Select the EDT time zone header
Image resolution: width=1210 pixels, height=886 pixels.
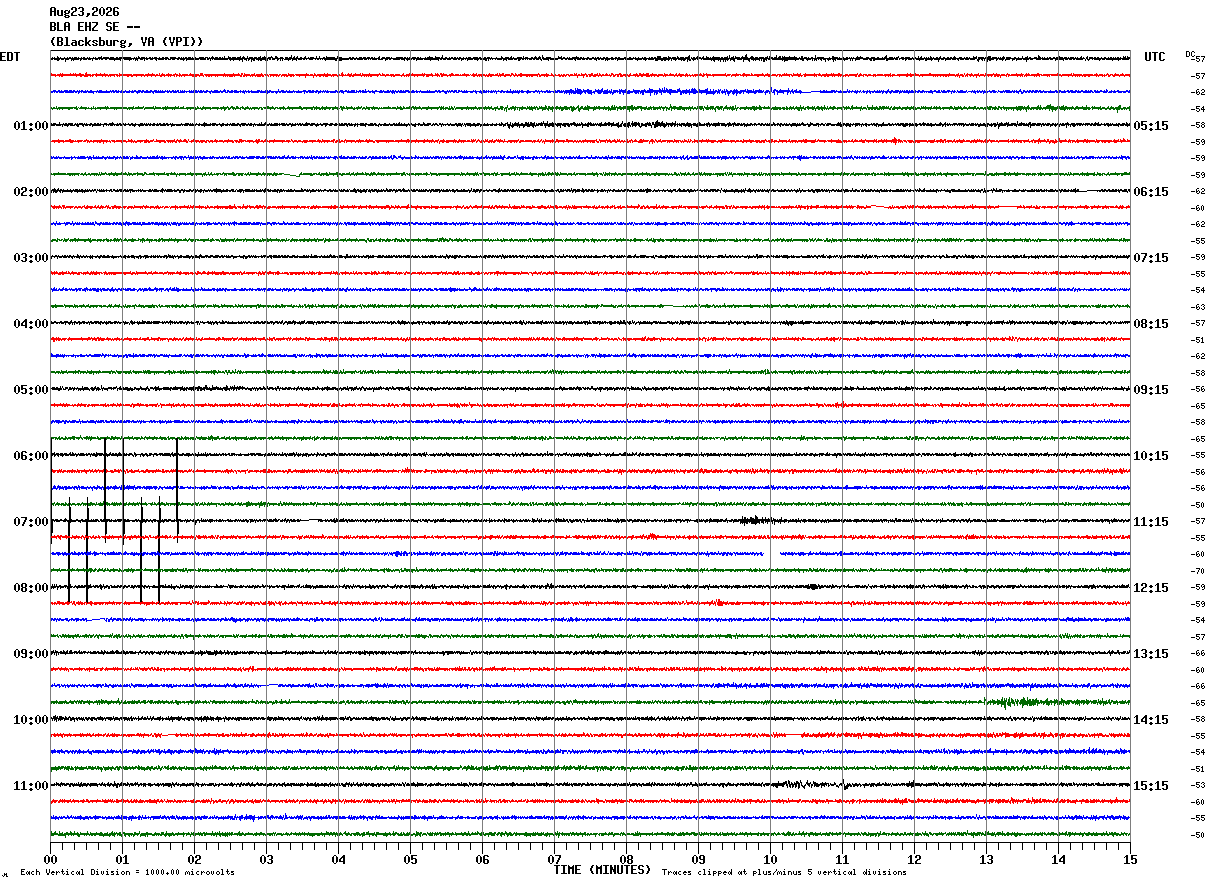[10, 57]
